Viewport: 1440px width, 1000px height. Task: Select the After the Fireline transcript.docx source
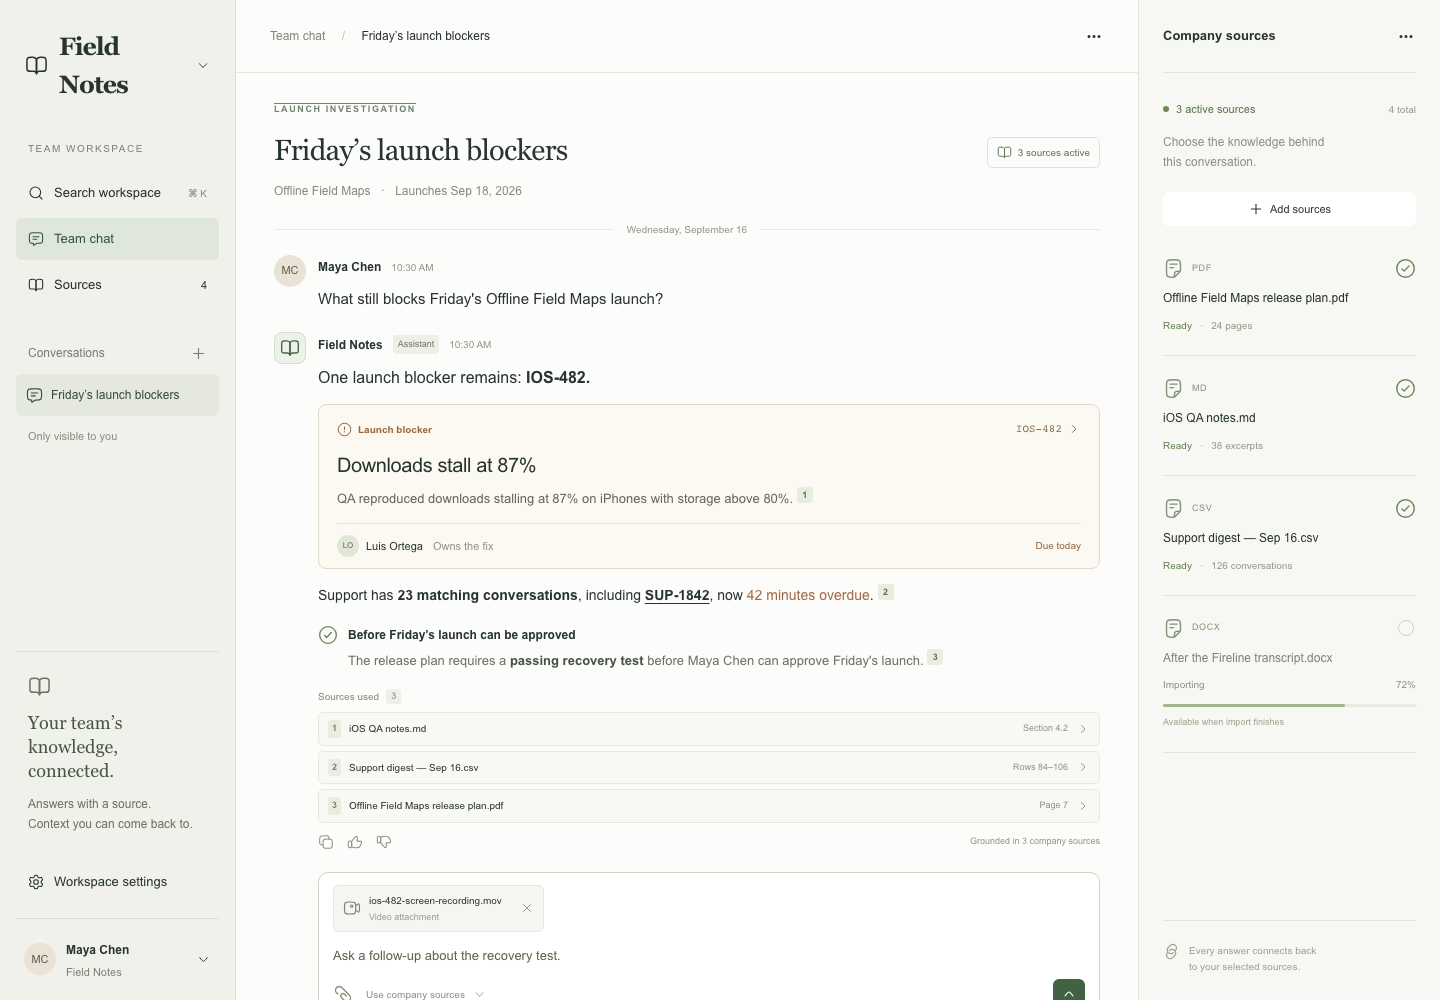tap(1406, 628)
